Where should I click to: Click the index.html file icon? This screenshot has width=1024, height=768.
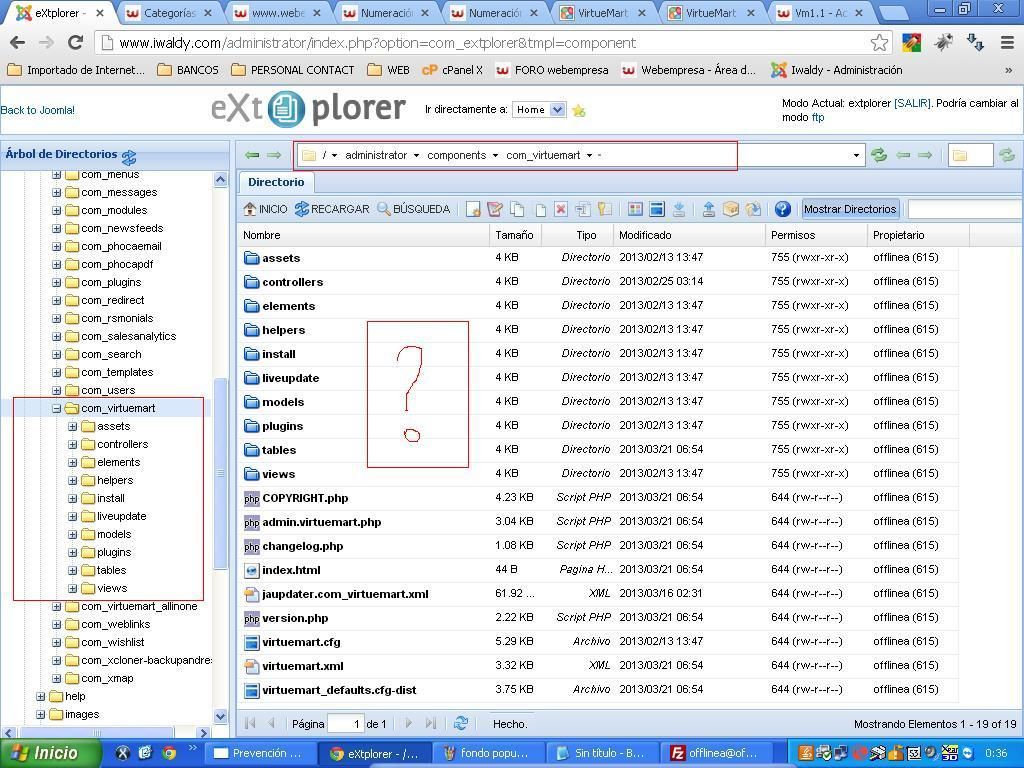(x=251, y=570)
